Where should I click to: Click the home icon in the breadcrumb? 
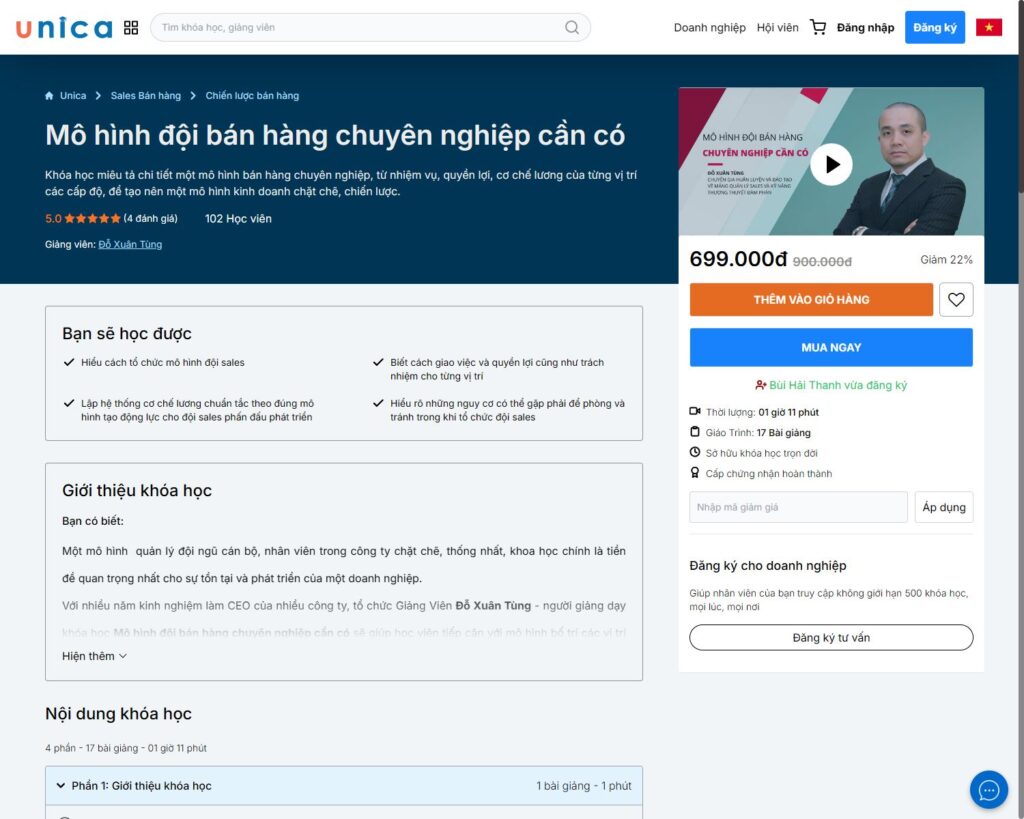(x=48, y=95)
